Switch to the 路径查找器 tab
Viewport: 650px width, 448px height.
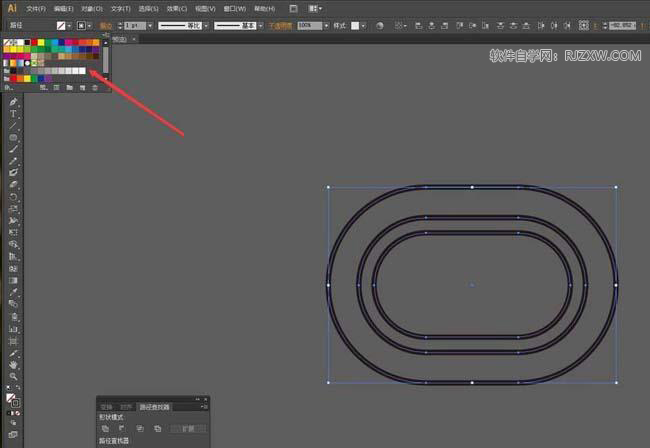pos(154,407)
